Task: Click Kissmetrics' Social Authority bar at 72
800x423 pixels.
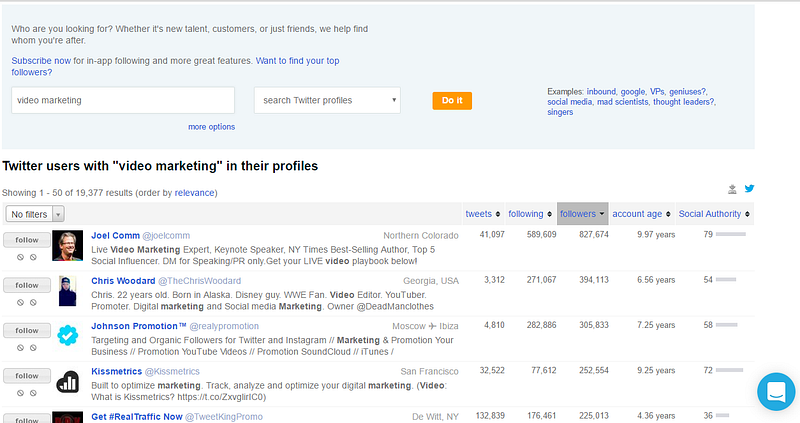Action: tap(730, 370)
